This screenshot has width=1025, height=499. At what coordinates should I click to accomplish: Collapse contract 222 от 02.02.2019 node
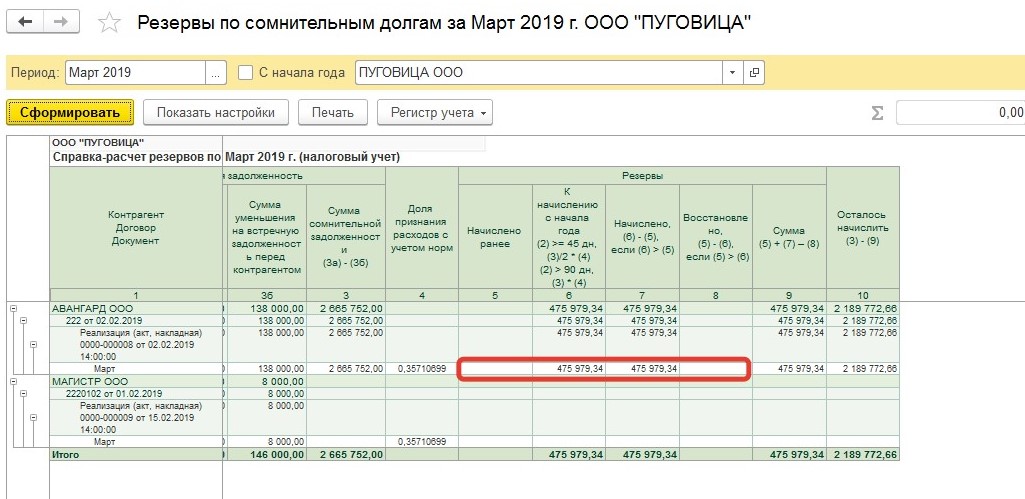click(22, 320)
